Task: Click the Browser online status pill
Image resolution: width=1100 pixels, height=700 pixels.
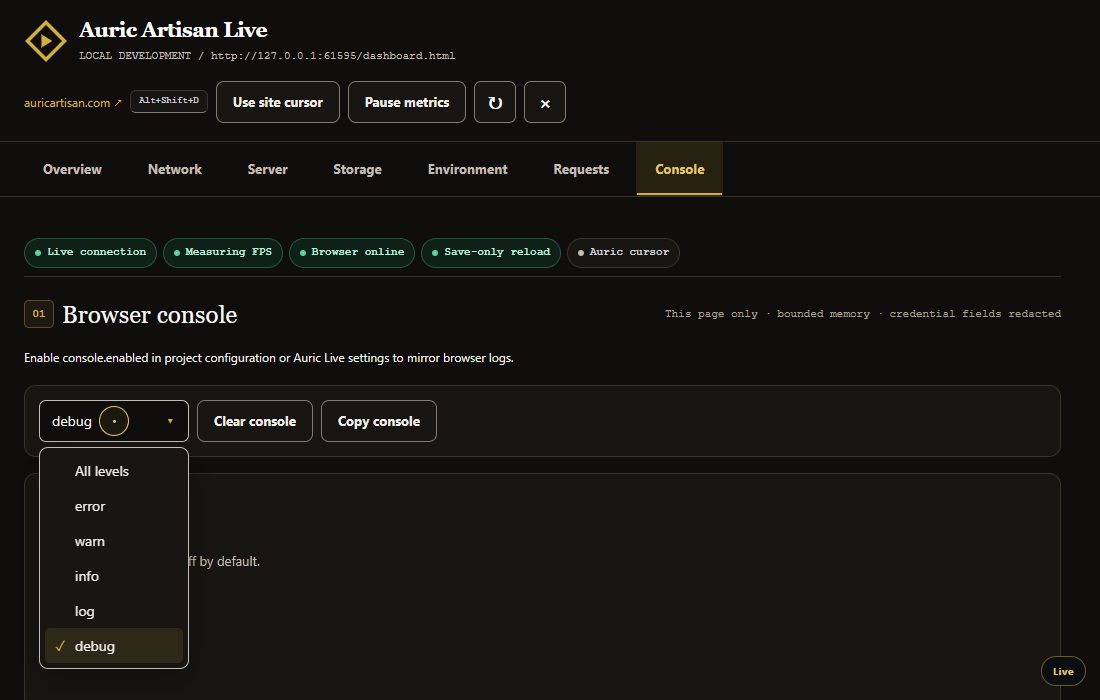Action: 352,253
